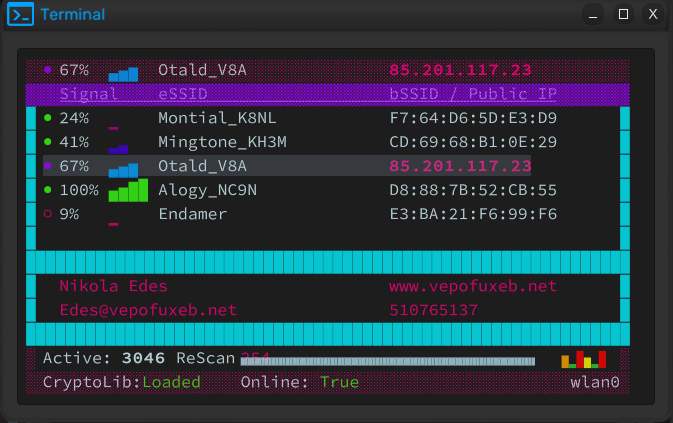Select the hollow status dot next to 9%
Image resolution: width=673 pixels, height=423 pixels.
click(48, 214)
